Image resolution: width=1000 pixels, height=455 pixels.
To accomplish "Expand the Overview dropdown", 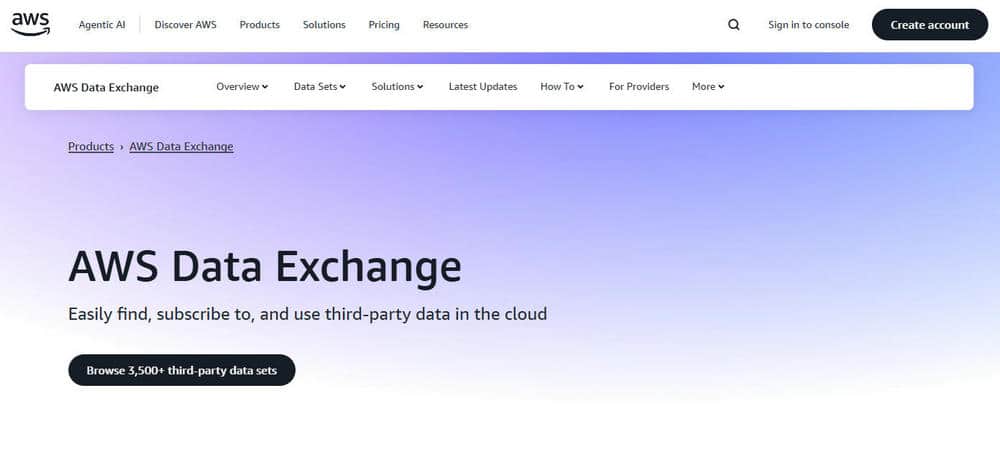I will click(242, 87).
